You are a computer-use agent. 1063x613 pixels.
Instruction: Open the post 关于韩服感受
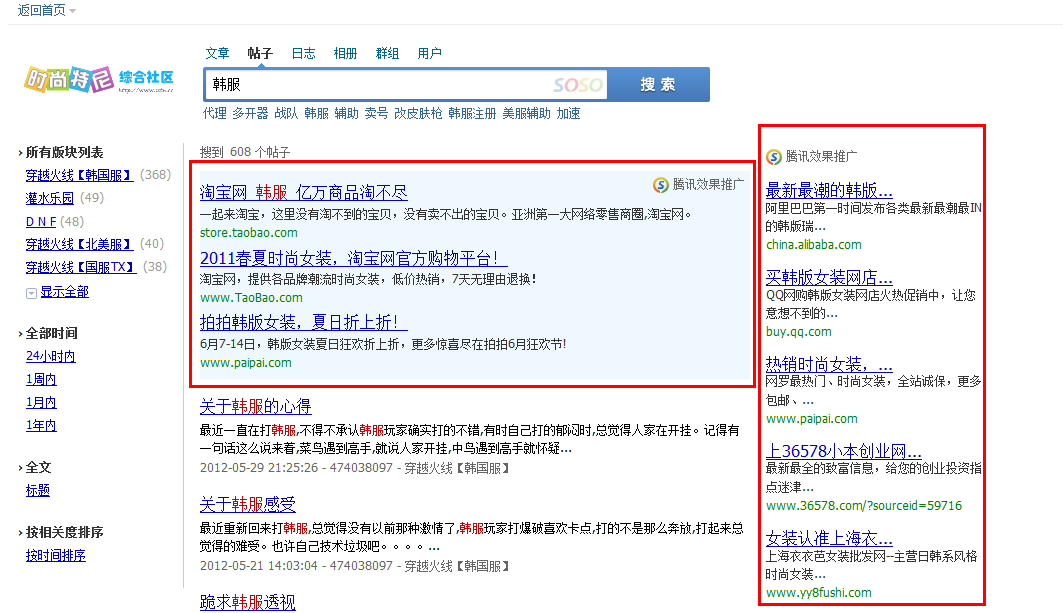247,505
